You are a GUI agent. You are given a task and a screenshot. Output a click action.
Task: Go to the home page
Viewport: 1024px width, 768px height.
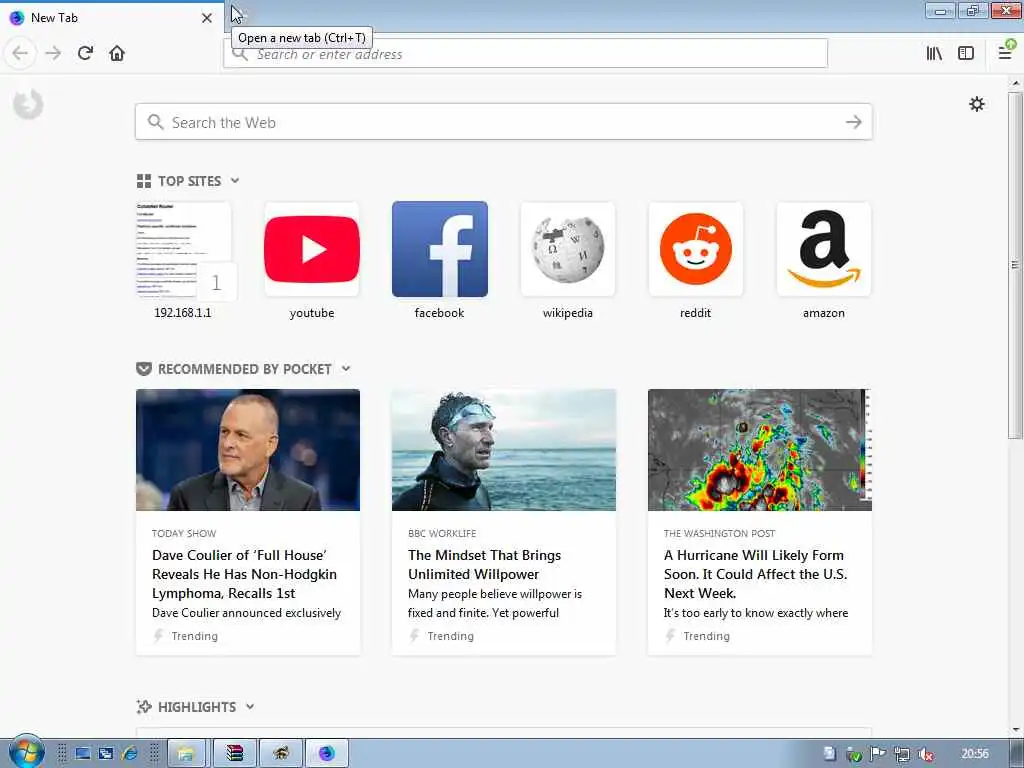click(x=117, y=53)
